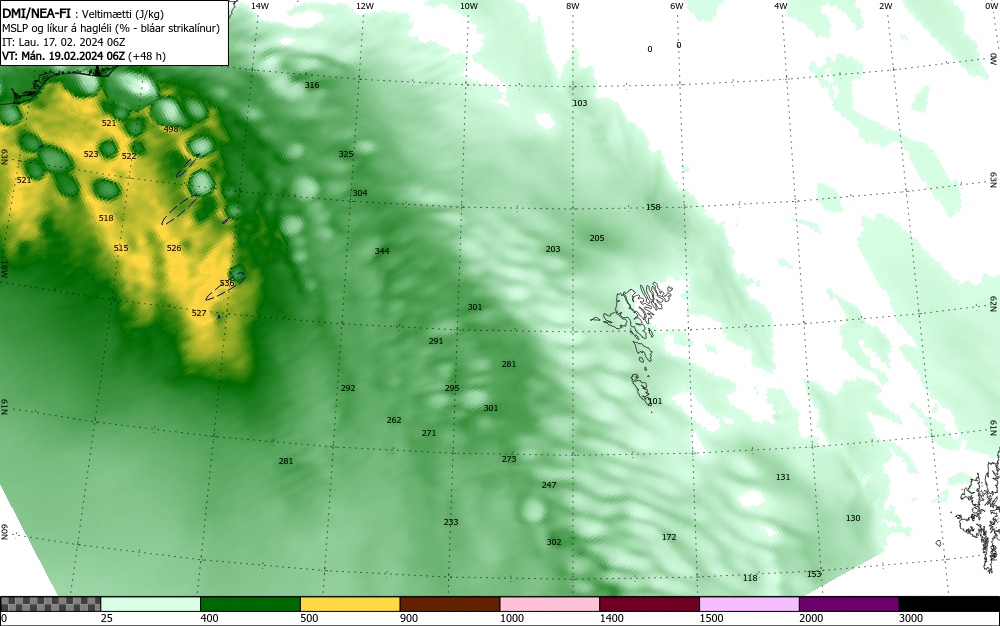
Task: Select the 304 value on the map
Action: click(360, 193)
